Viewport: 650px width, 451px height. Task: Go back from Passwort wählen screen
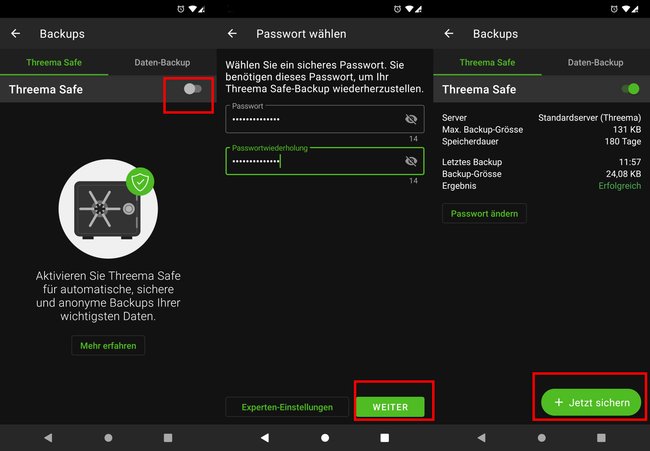click(x=232, y=34)
